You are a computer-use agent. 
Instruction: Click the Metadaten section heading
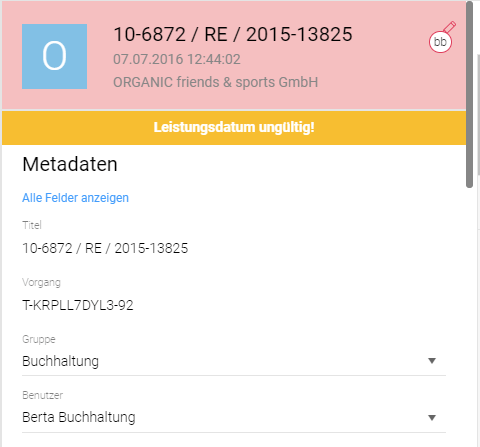pos(70,164)
